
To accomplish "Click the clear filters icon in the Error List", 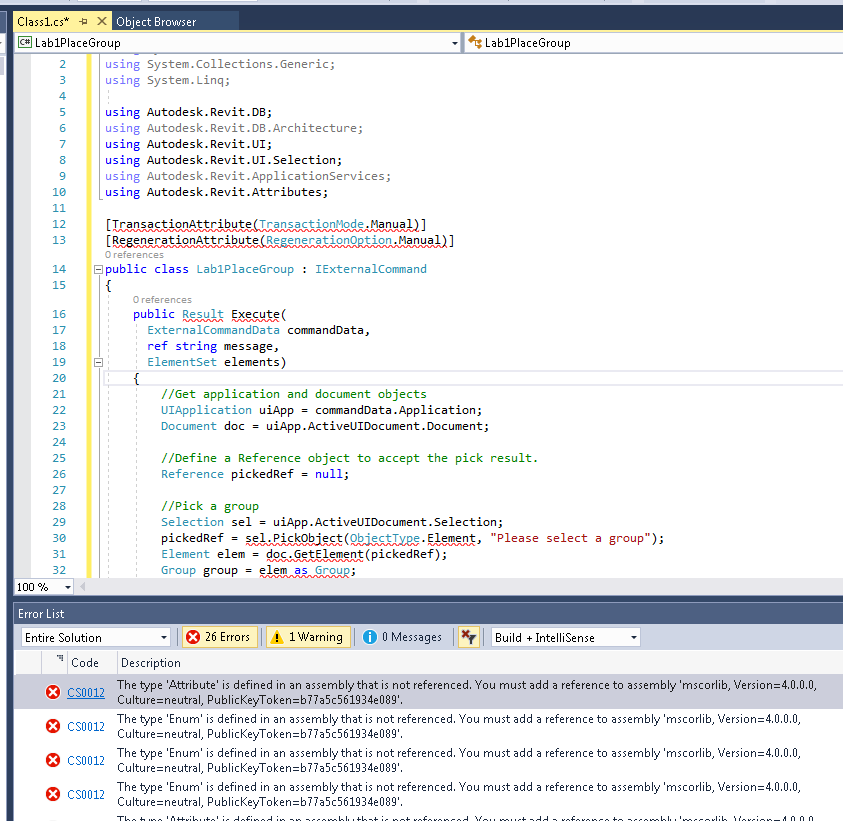I will point(468,637).
